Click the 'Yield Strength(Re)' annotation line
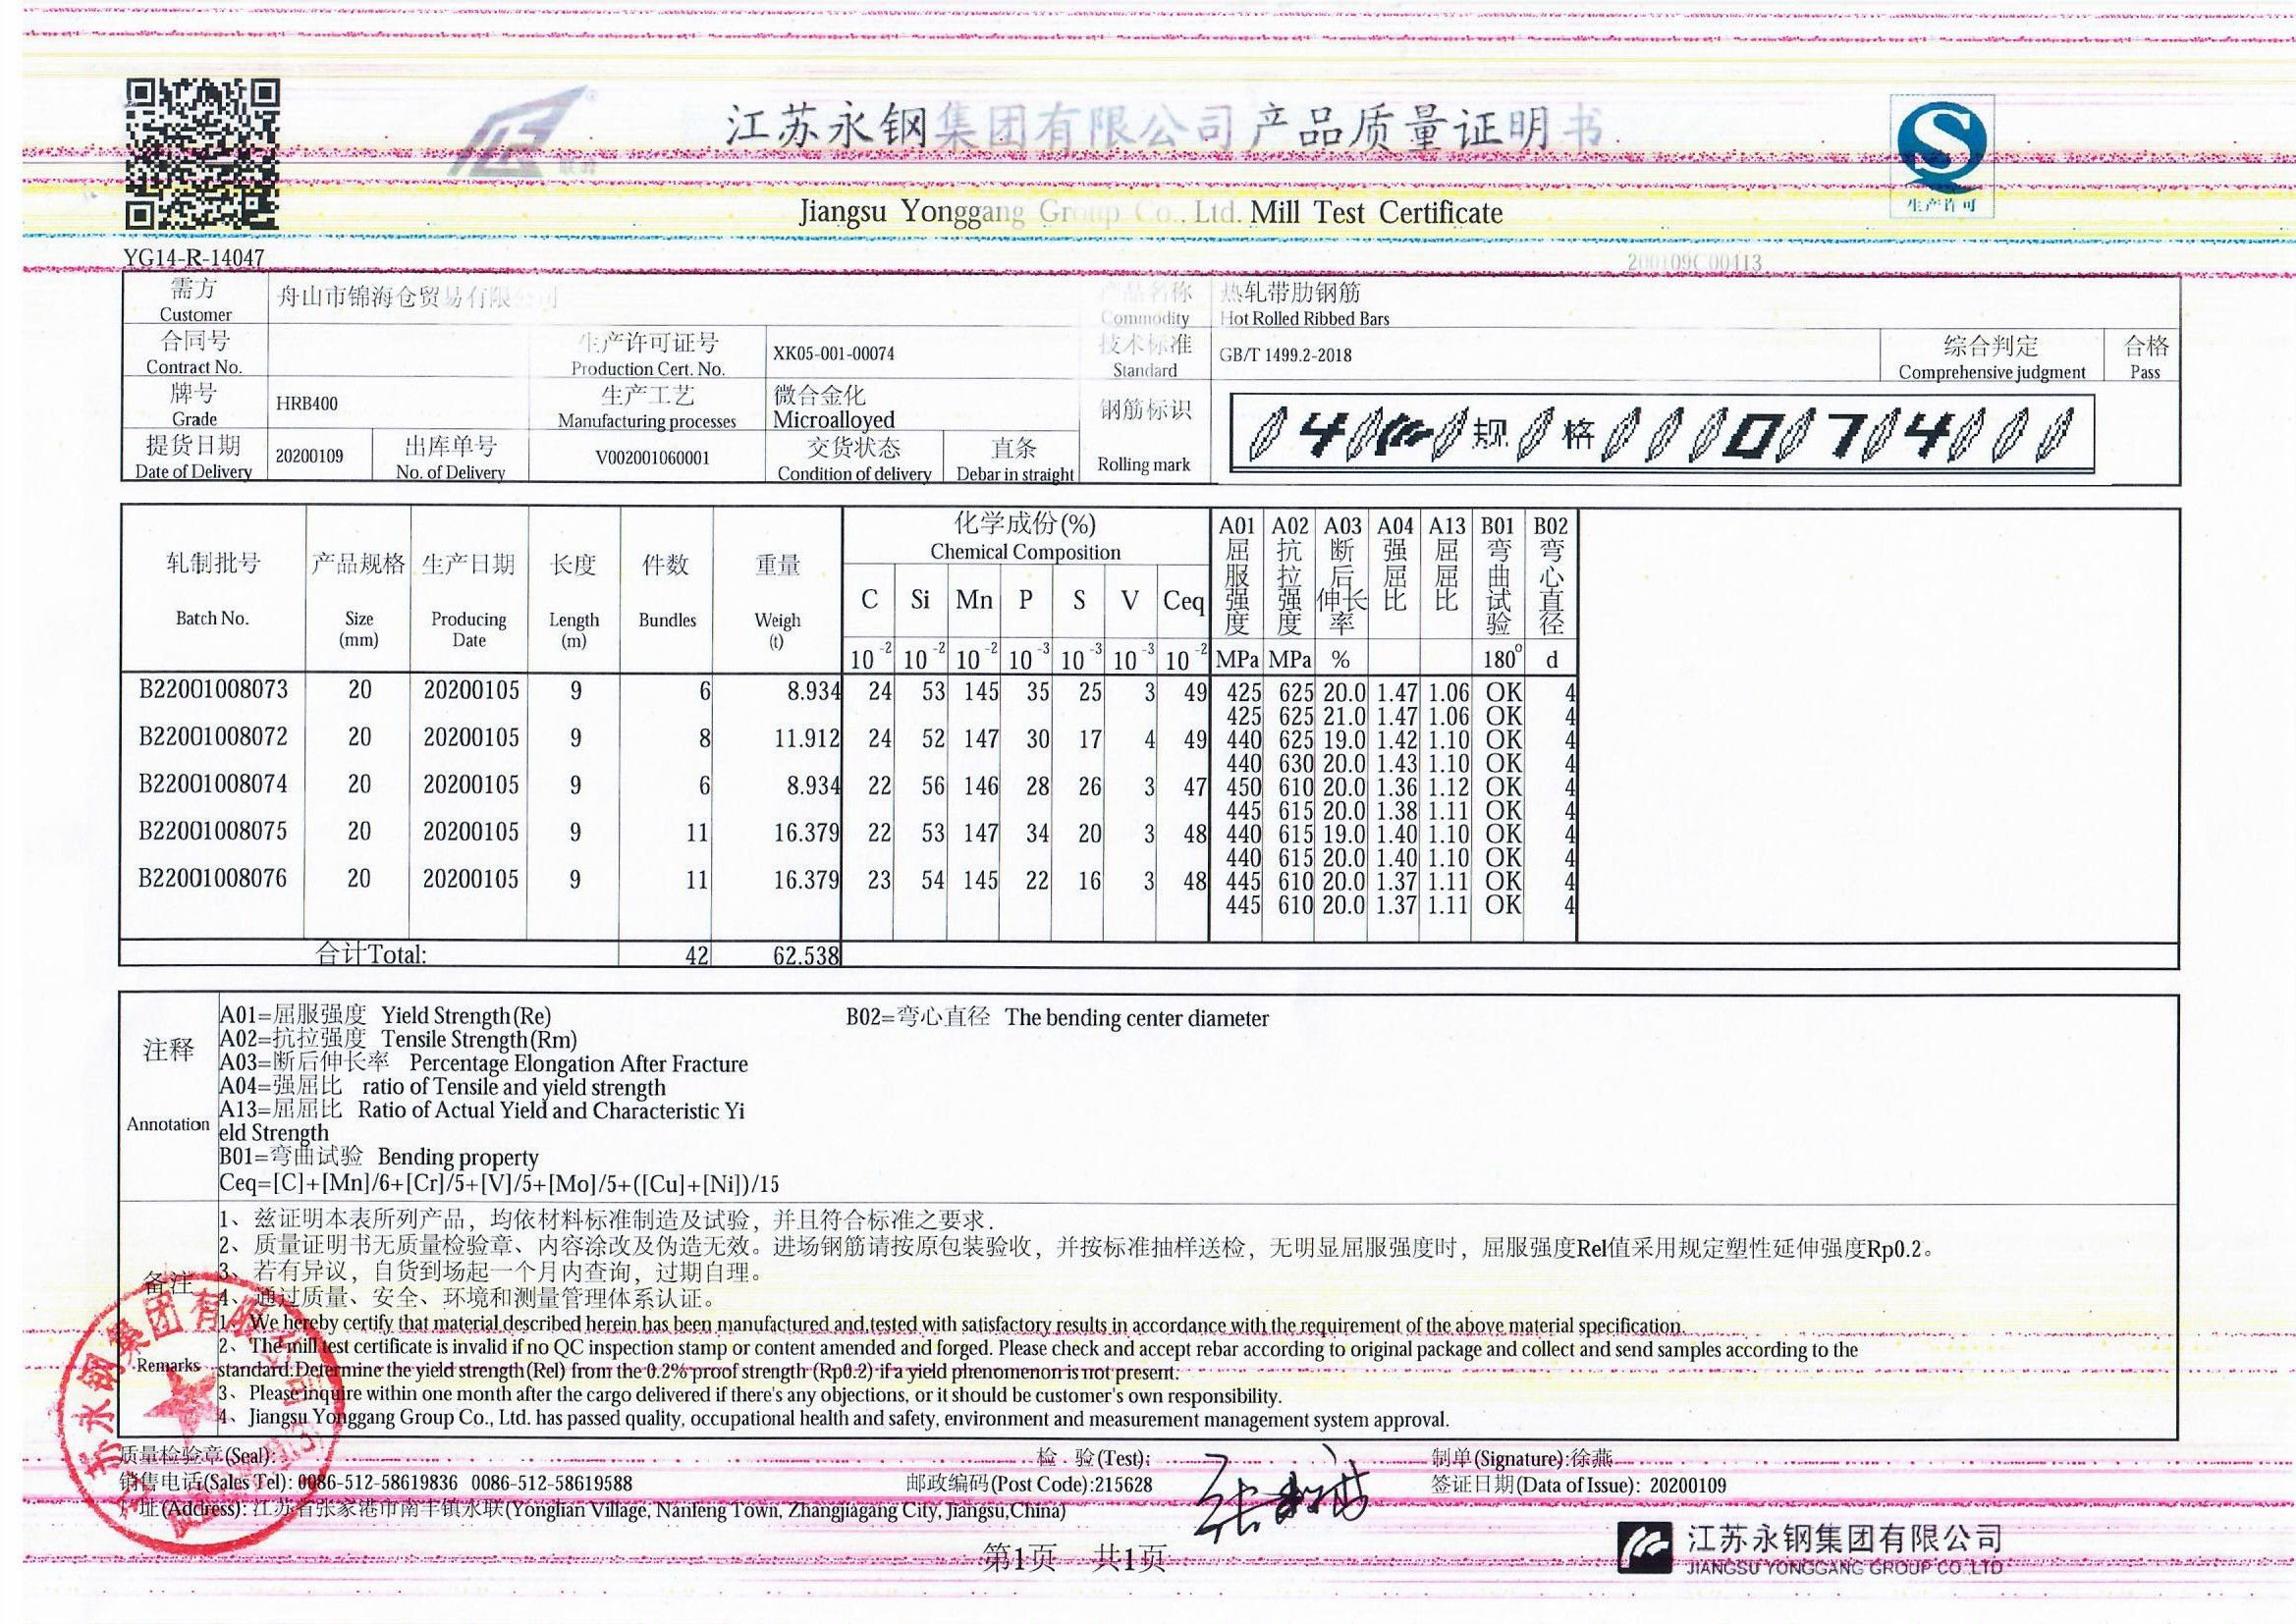2296x1624 pixels. click(x=386, y=1016)
